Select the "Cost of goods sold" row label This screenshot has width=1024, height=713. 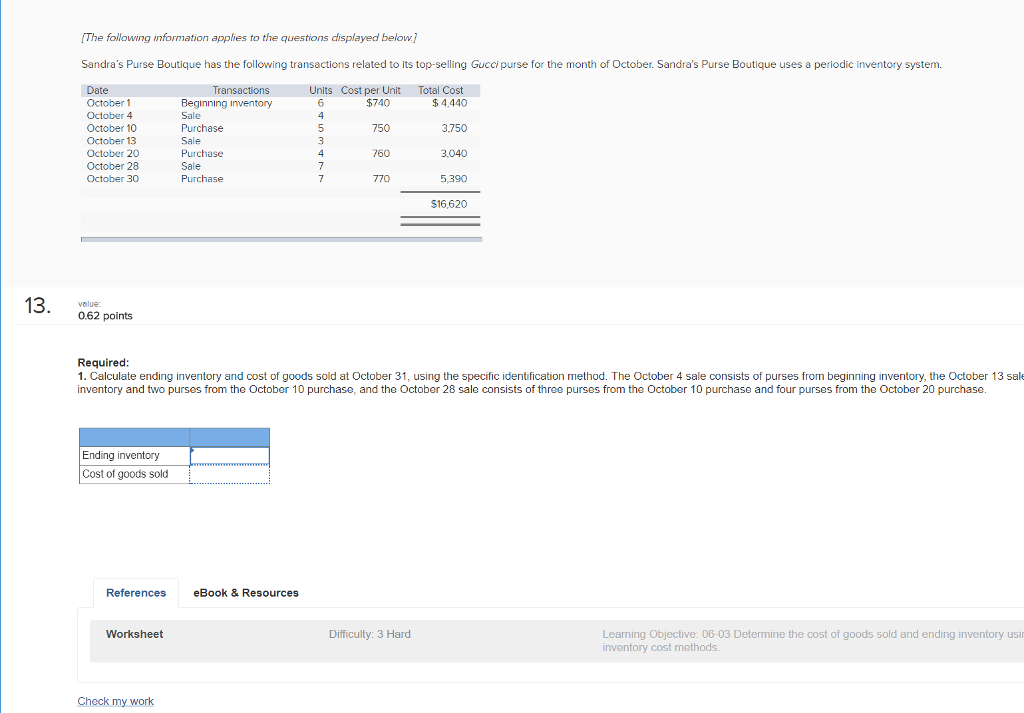pos(125,474)
